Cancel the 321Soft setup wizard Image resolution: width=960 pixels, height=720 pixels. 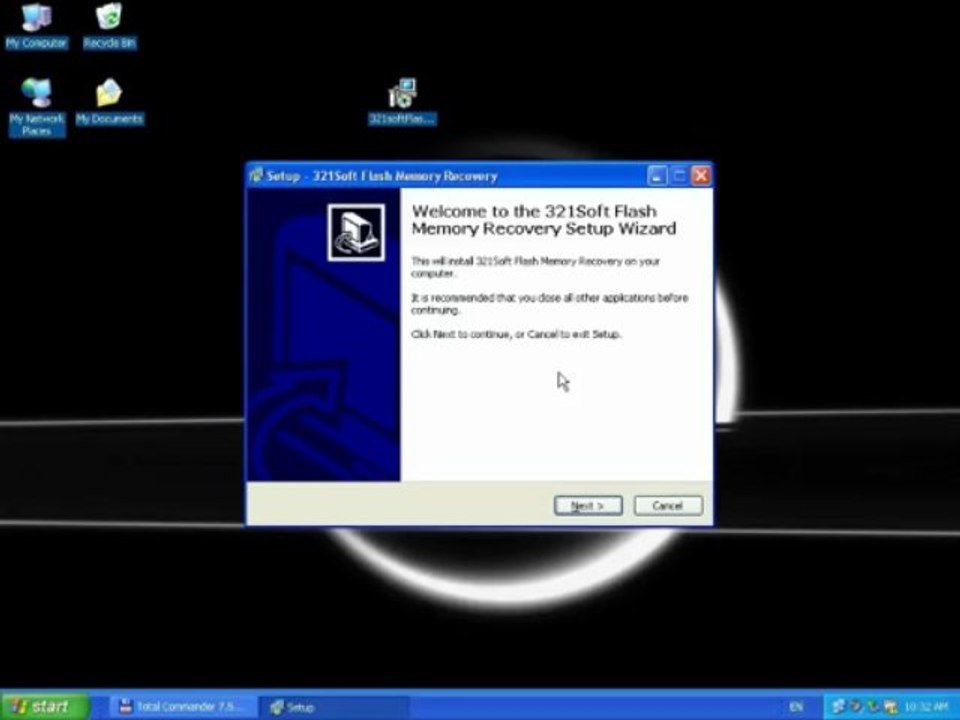tap(668, 506)
